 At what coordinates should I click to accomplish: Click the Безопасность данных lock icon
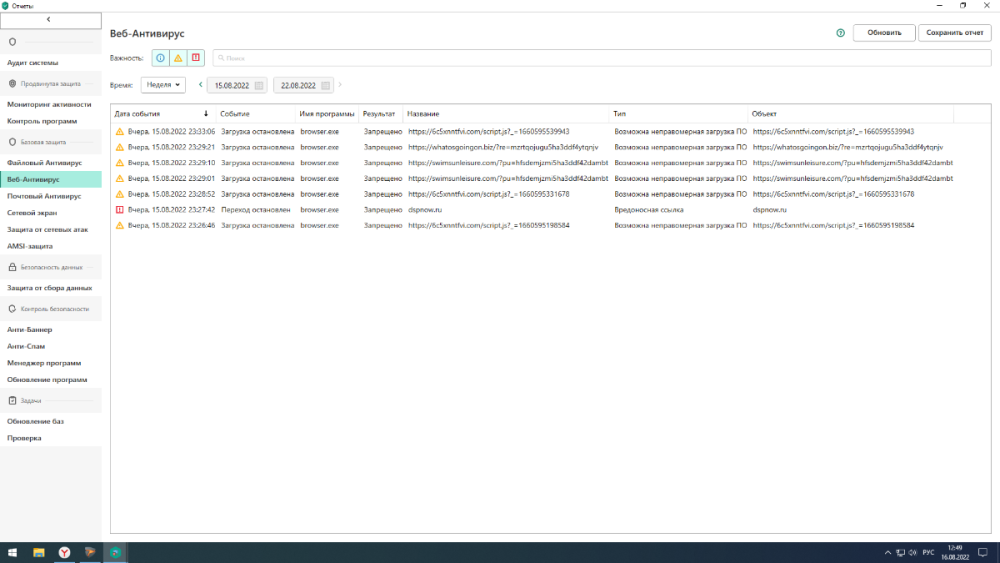point(12,267)
